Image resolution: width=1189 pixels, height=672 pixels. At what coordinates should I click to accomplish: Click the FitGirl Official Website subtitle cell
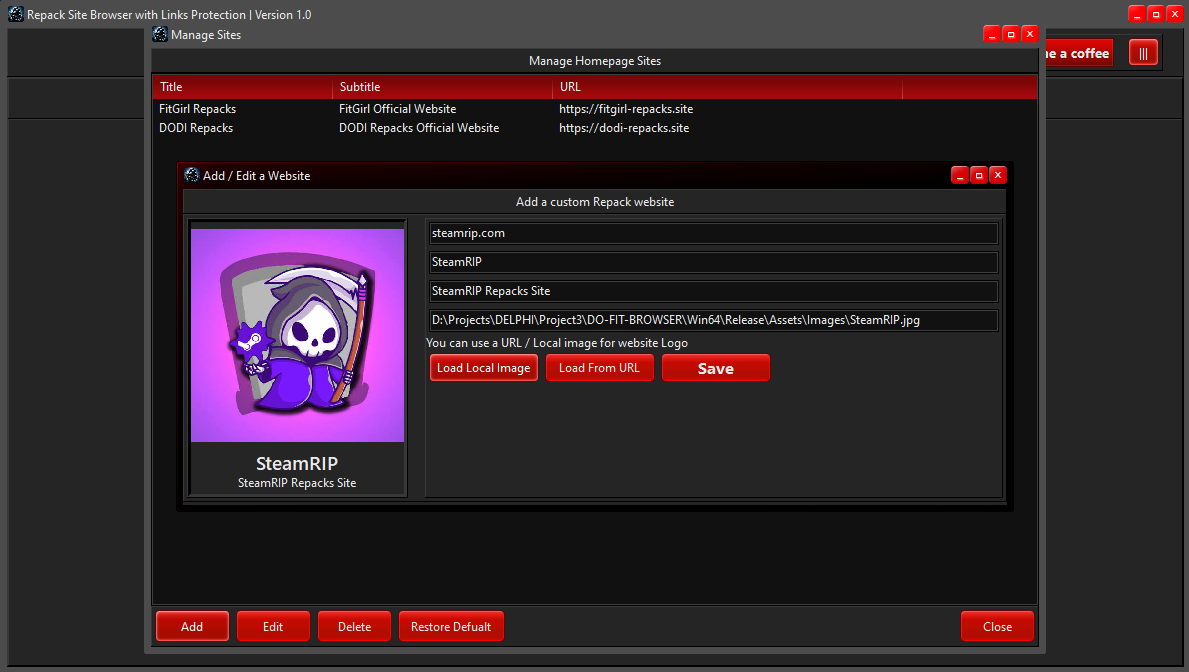tap(397, 109)
